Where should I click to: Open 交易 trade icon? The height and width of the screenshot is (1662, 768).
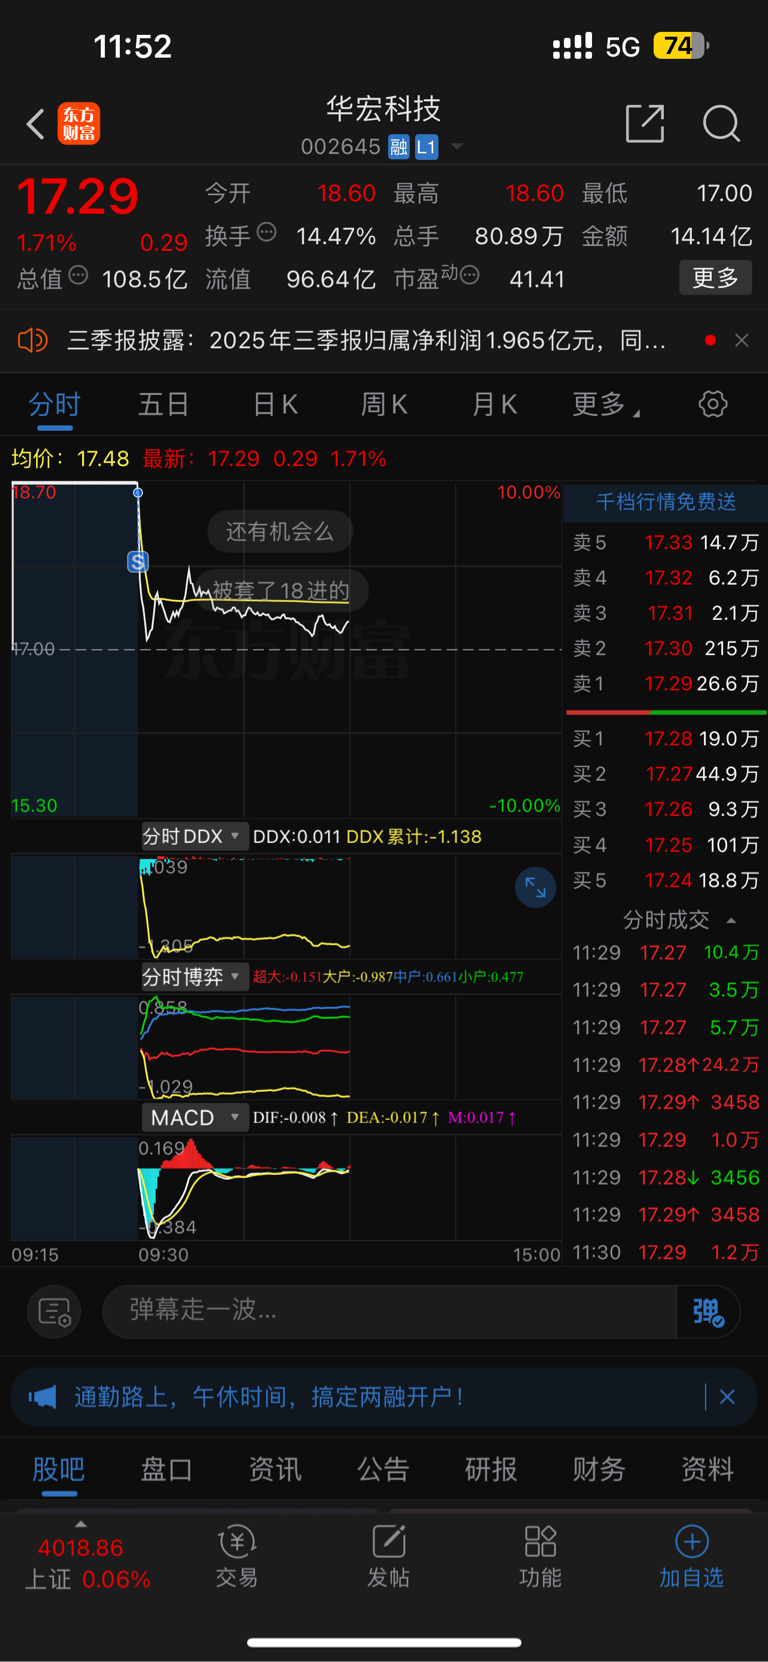tap(237, 1557)
